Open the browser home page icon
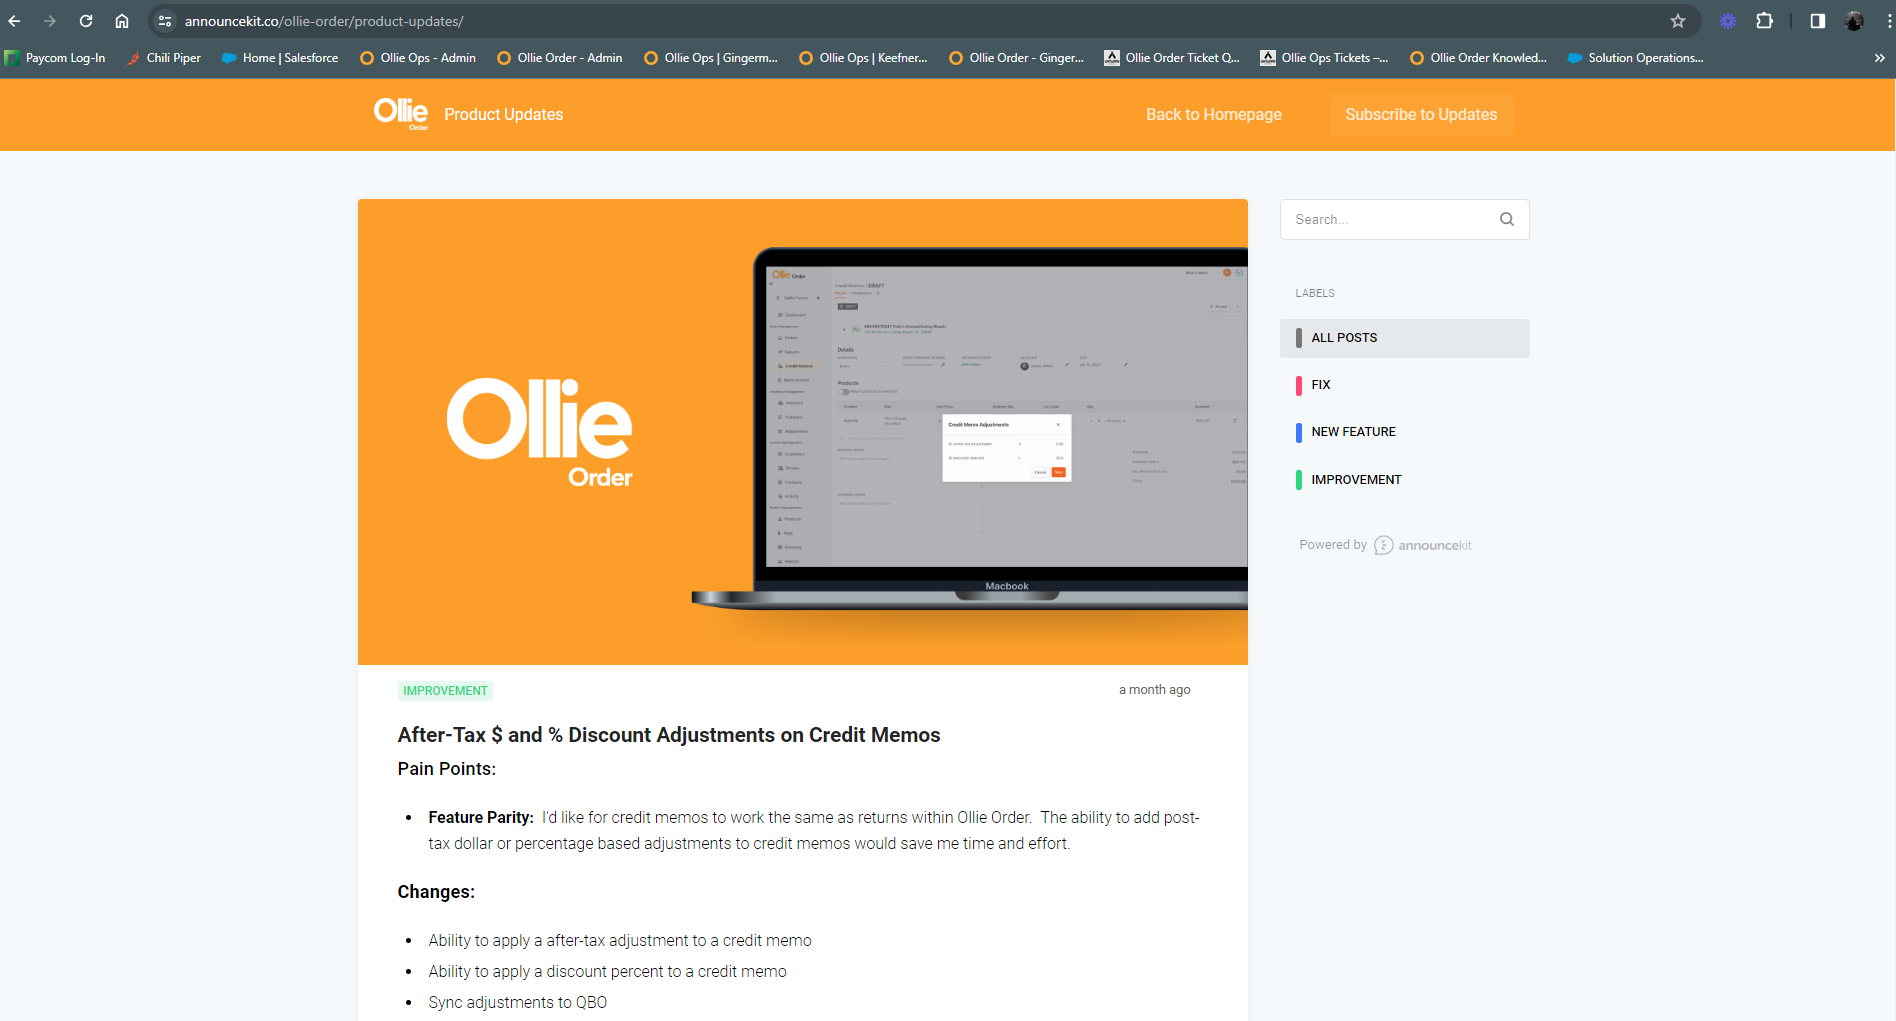 tap(122, 20)
